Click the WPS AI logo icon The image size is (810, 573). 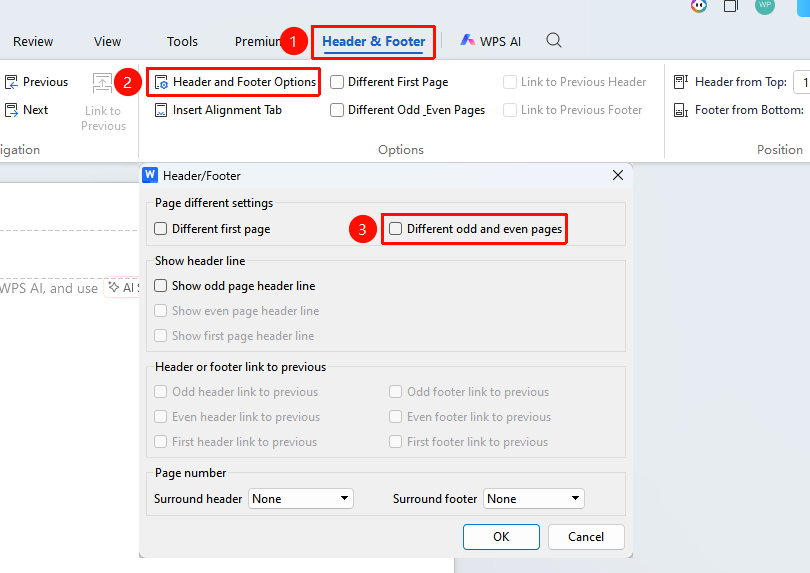468,40
